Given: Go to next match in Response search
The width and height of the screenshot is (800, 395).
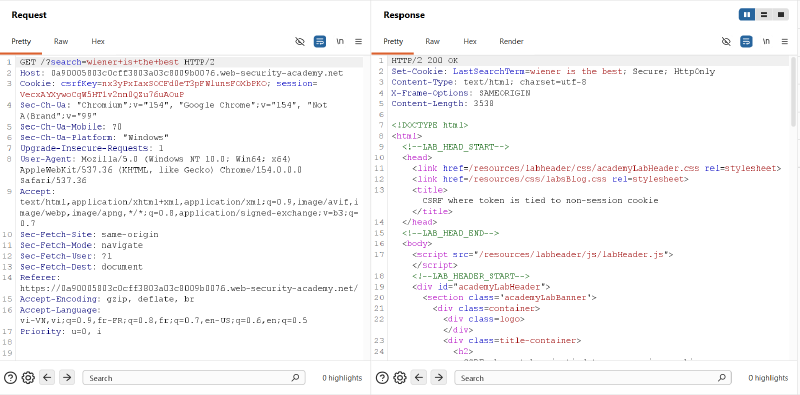Looking at the screenshot, I should coord(438,378).
